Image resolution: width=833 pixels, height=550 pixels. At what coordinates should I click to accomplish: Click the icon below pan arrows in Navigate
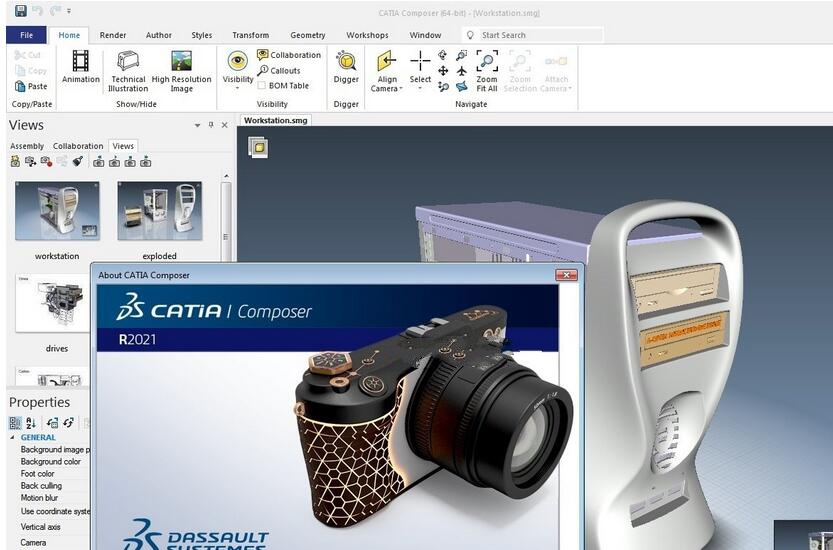[x=443, y=87]
